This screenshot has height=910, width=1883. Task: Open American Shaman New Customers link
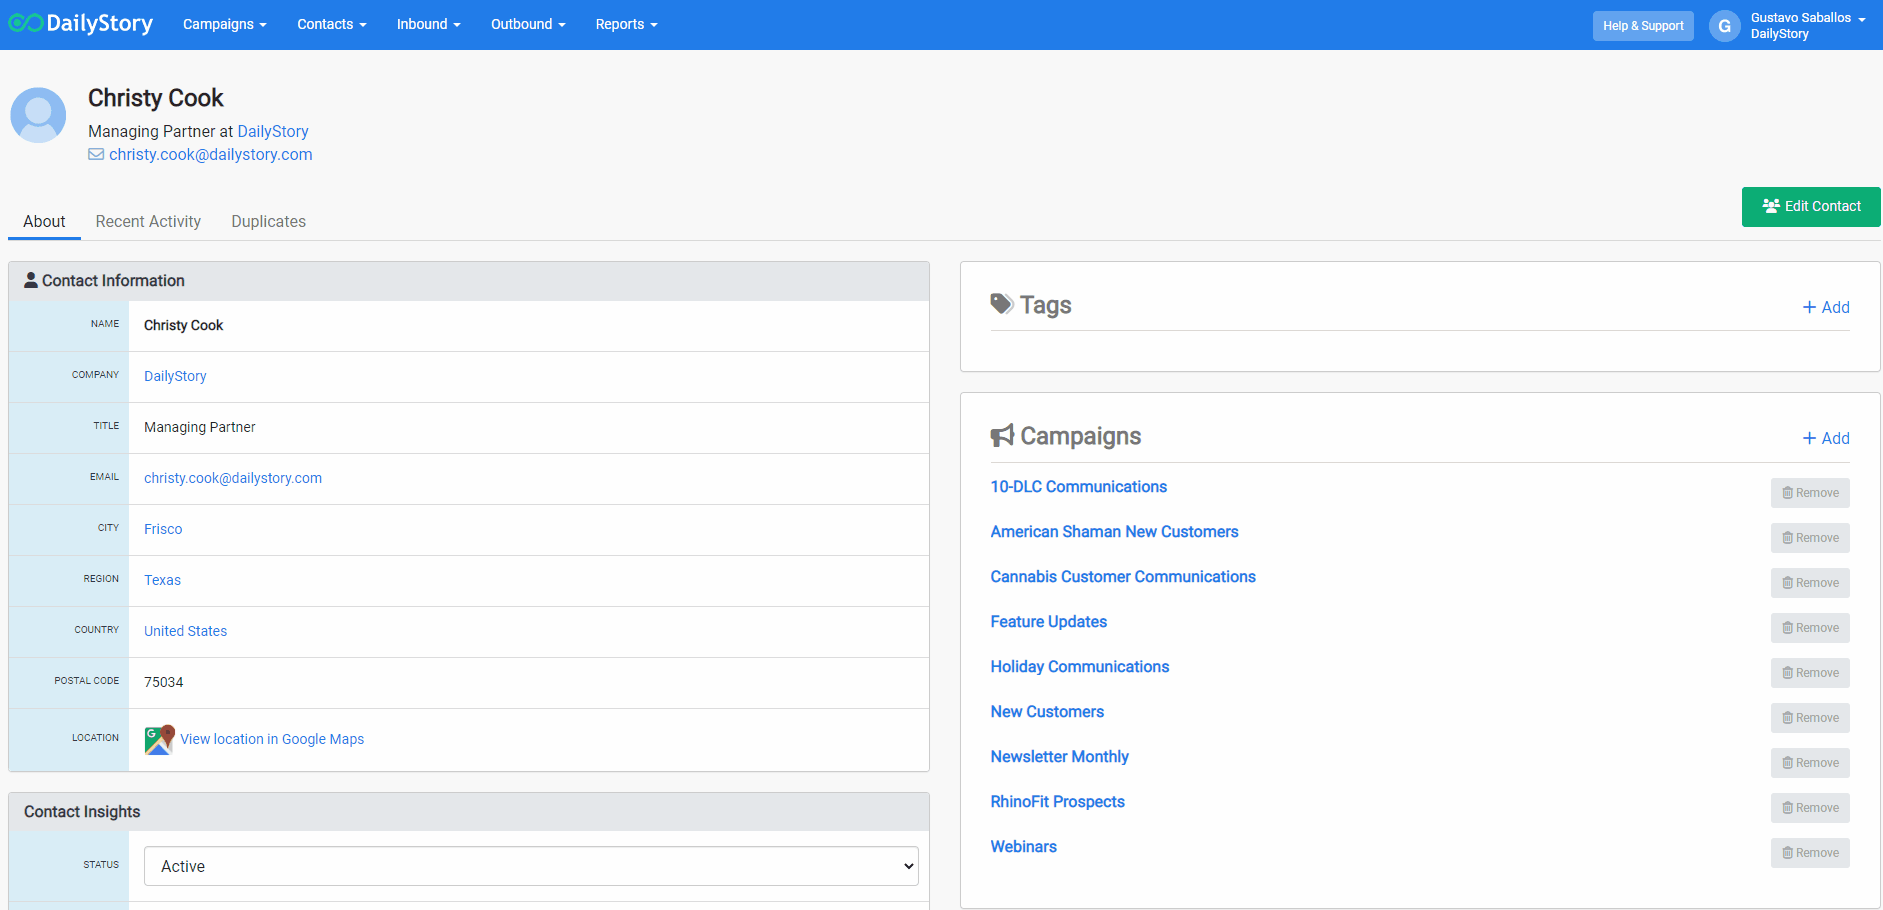pos(1114,532)
